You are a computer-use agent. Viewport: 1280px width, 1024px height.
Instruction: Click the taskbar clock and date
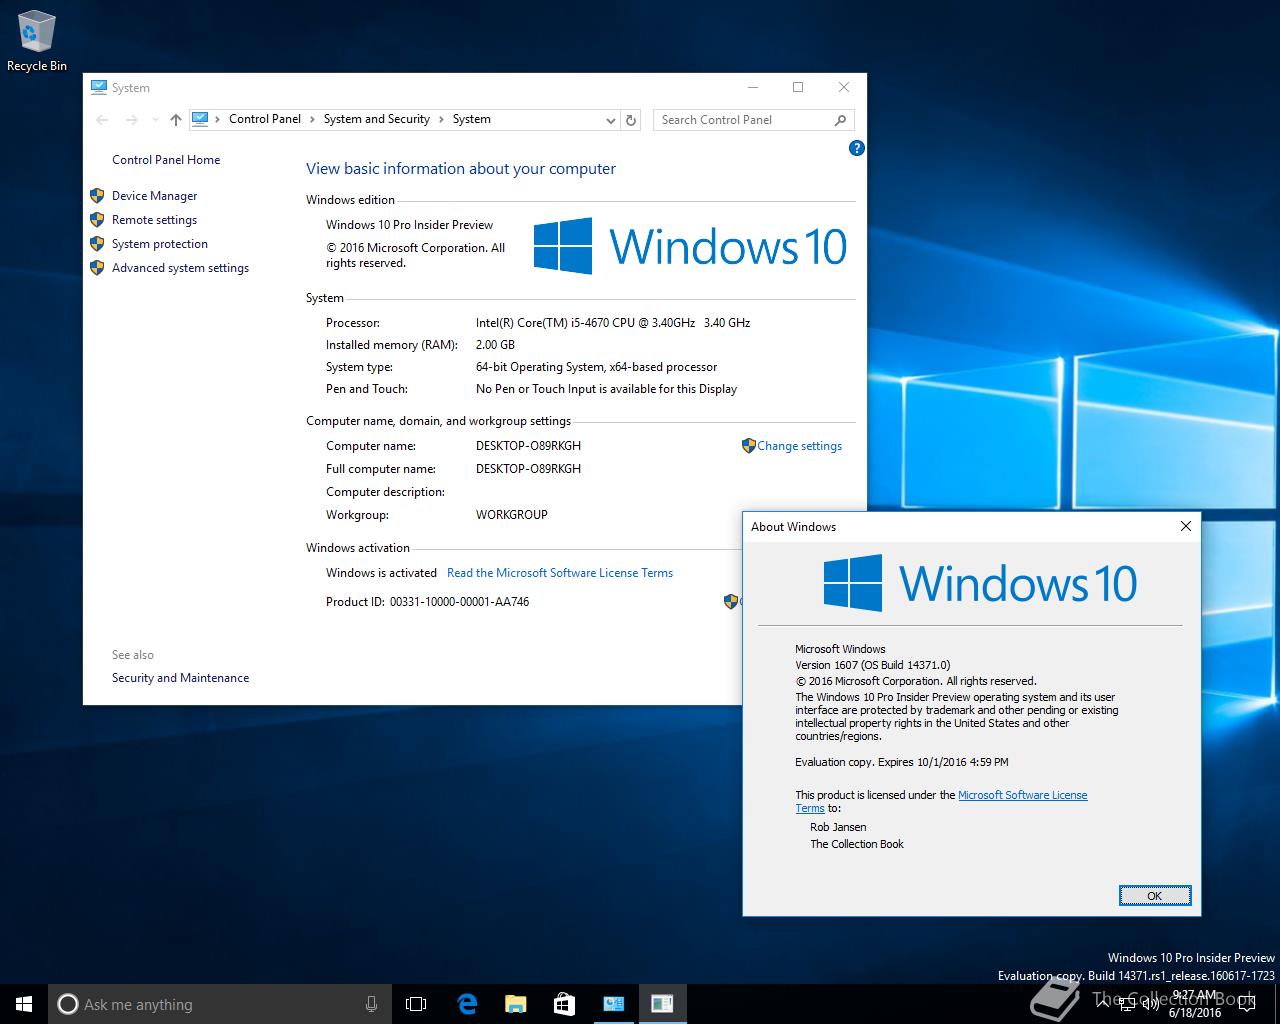click(x=1195, y=1004)
